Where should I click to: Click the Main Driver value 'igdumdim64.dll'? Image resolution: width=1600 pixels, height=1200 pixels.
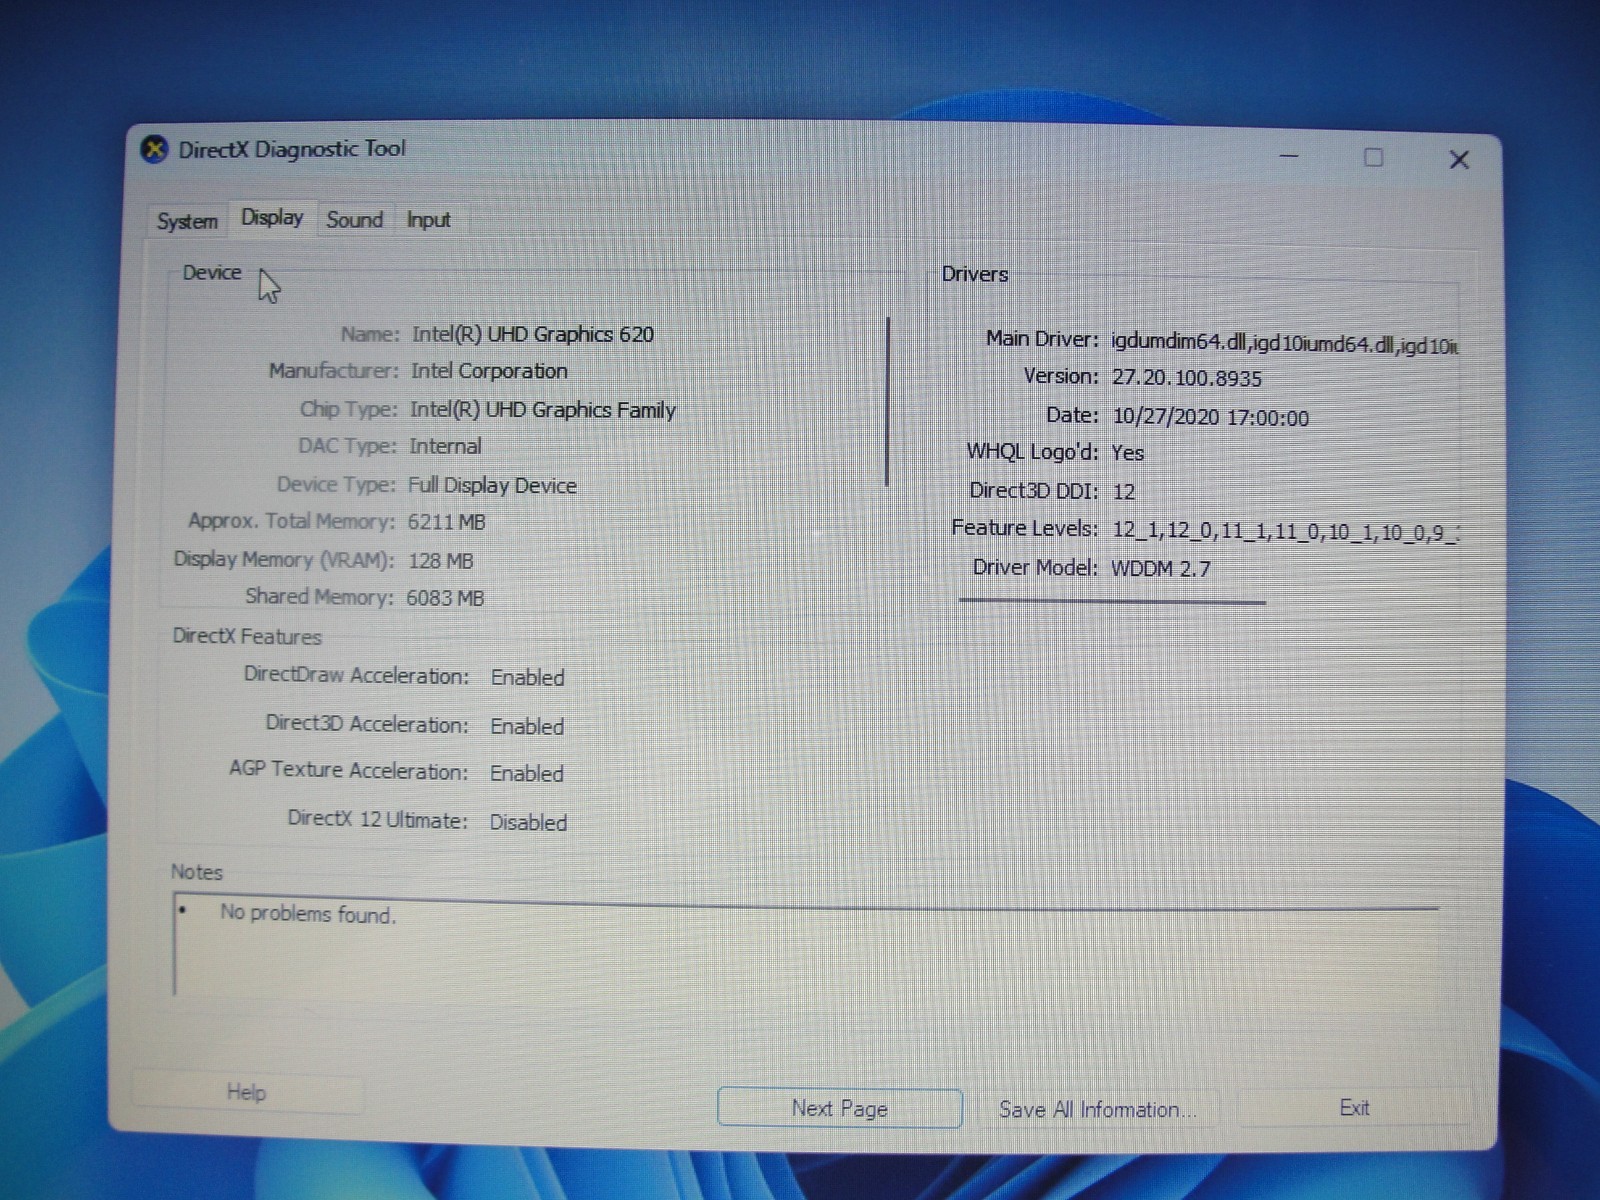pyautogui.click(x=1179, y=342)
